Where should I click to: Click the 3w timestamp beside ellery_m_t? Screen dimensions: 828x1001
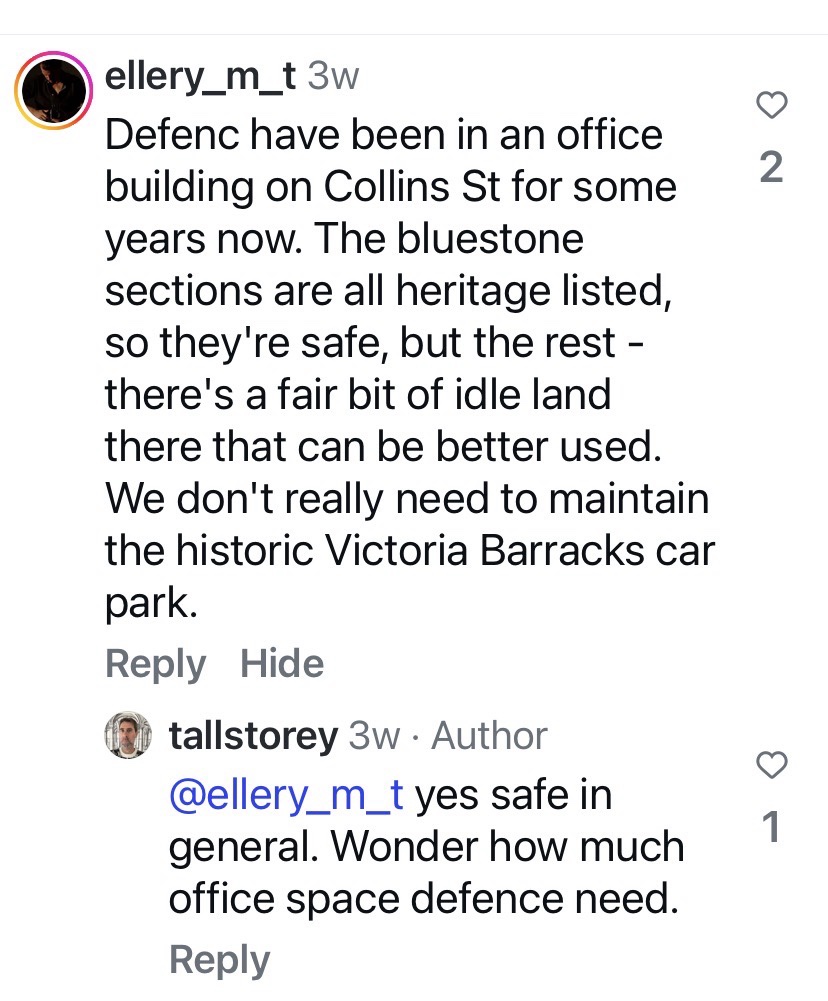pos(332,77)
